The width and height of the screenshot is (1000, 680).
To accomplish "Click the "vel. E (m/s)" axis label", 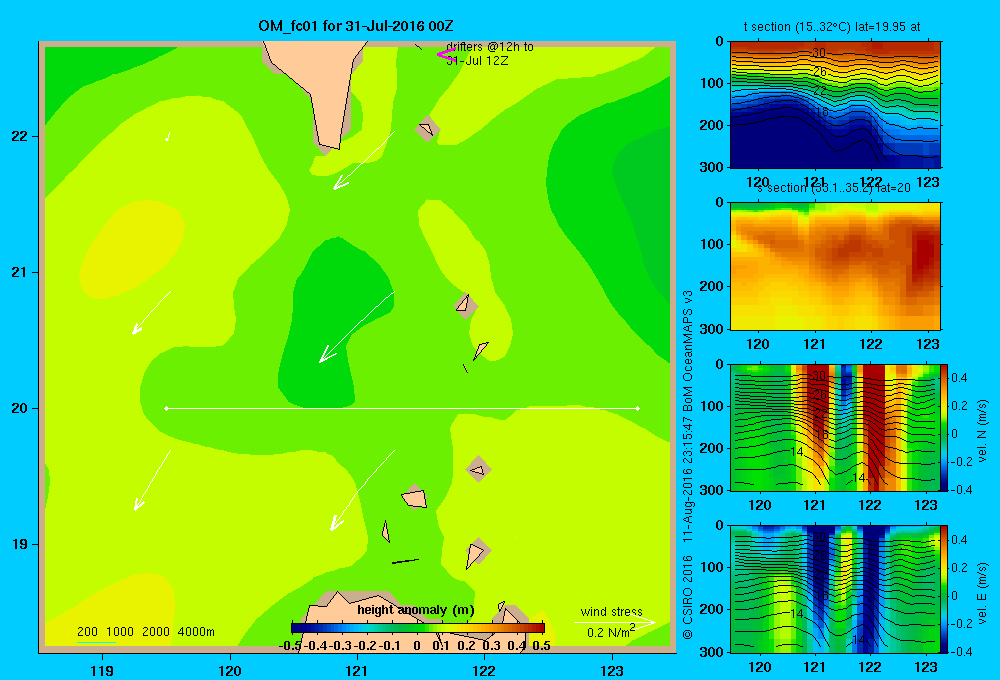I will coord(982,593).
